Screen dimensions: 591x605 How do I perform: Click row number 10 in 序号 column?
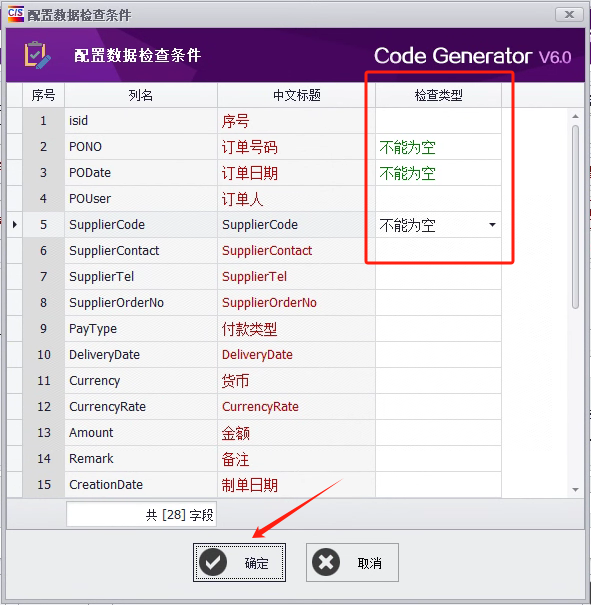[x=44, y=355]
